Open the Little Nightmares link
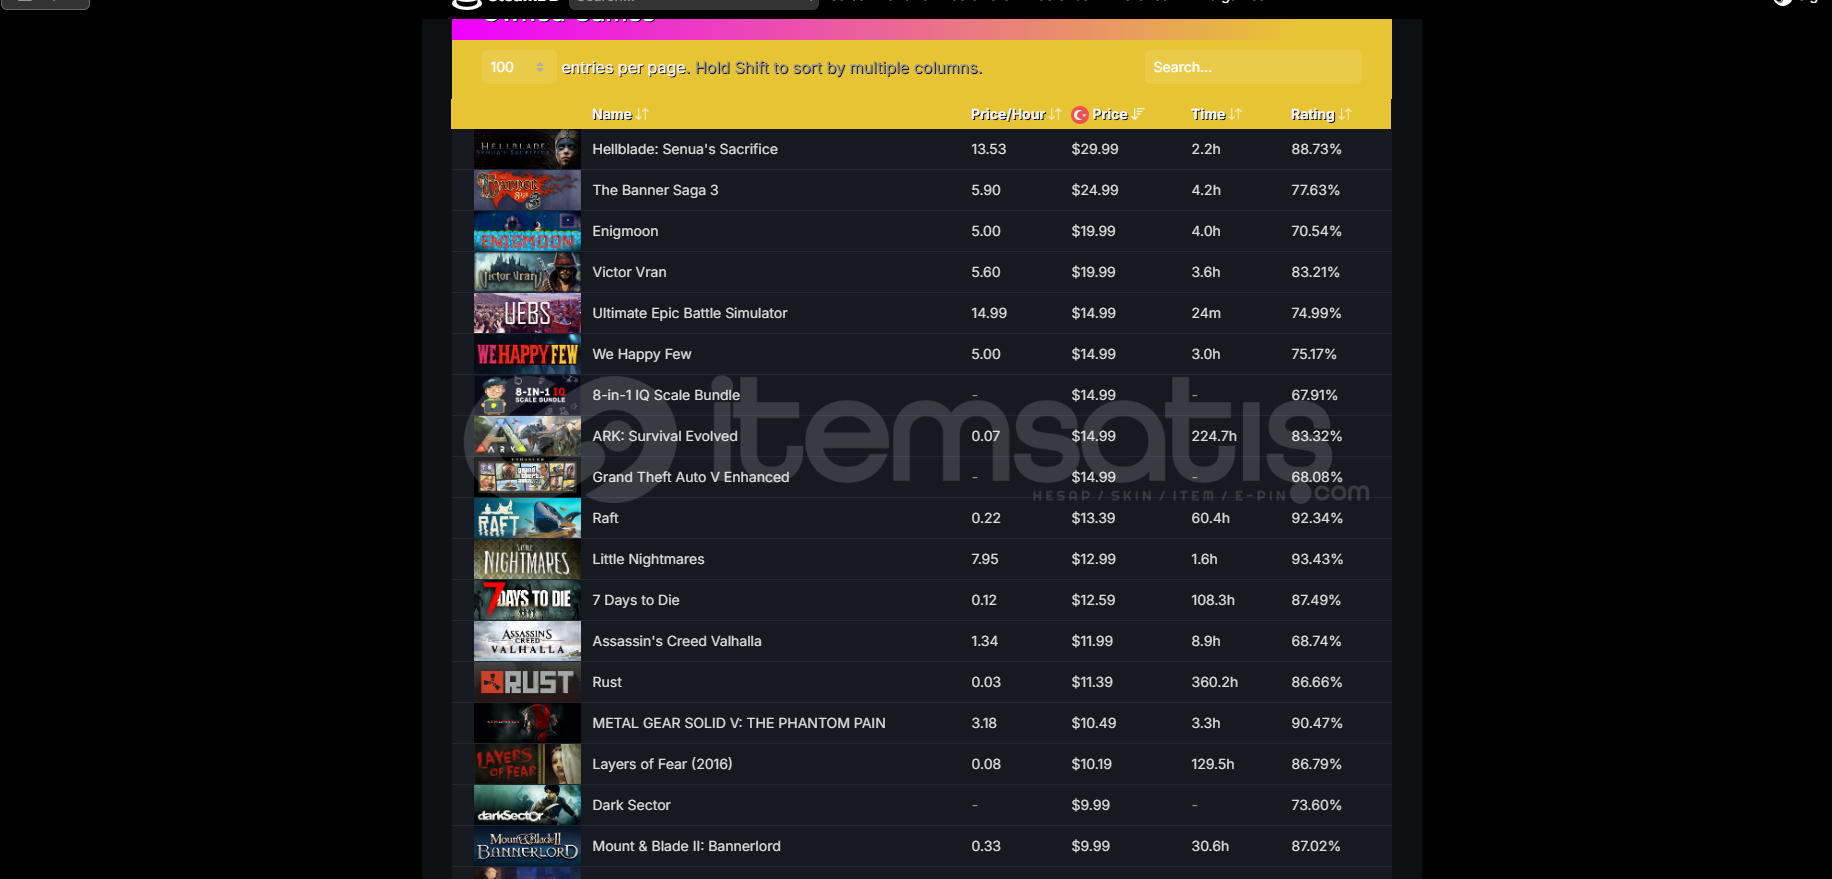1832x879 pixels. [648, 559]
